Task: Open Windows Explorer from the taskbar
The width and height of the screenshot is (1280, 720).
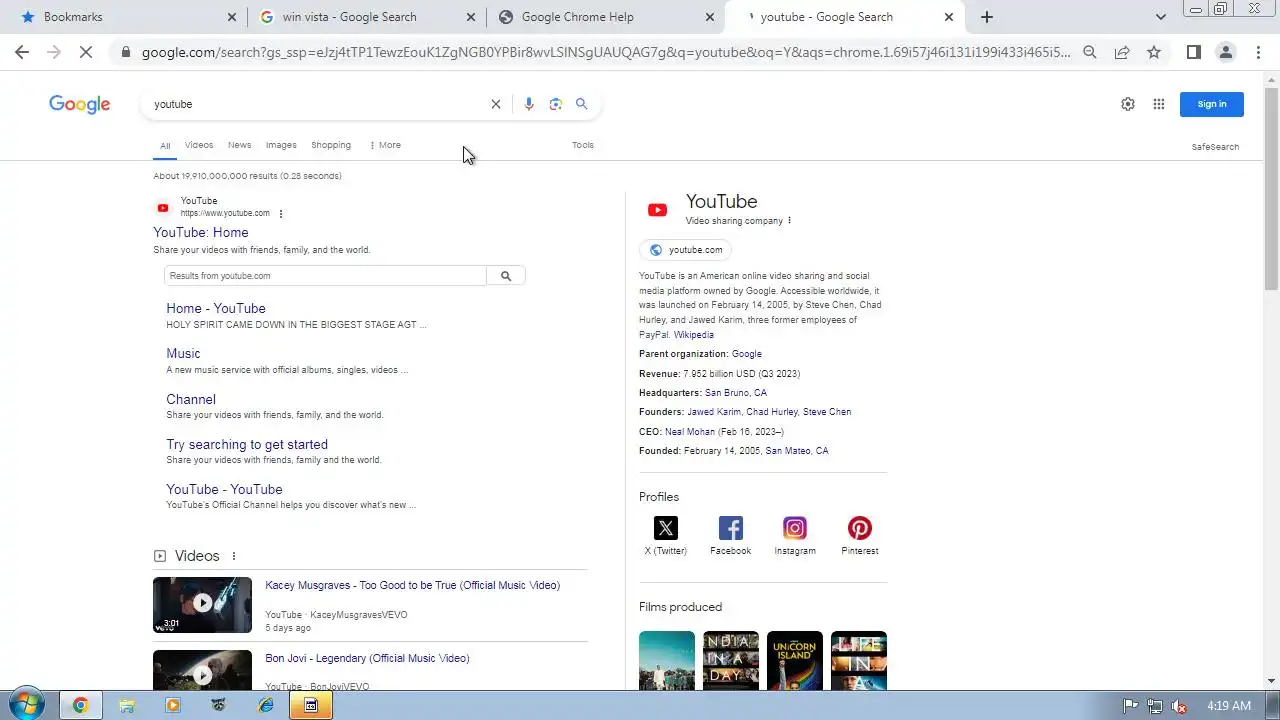Action: click(x=127, y=705)
